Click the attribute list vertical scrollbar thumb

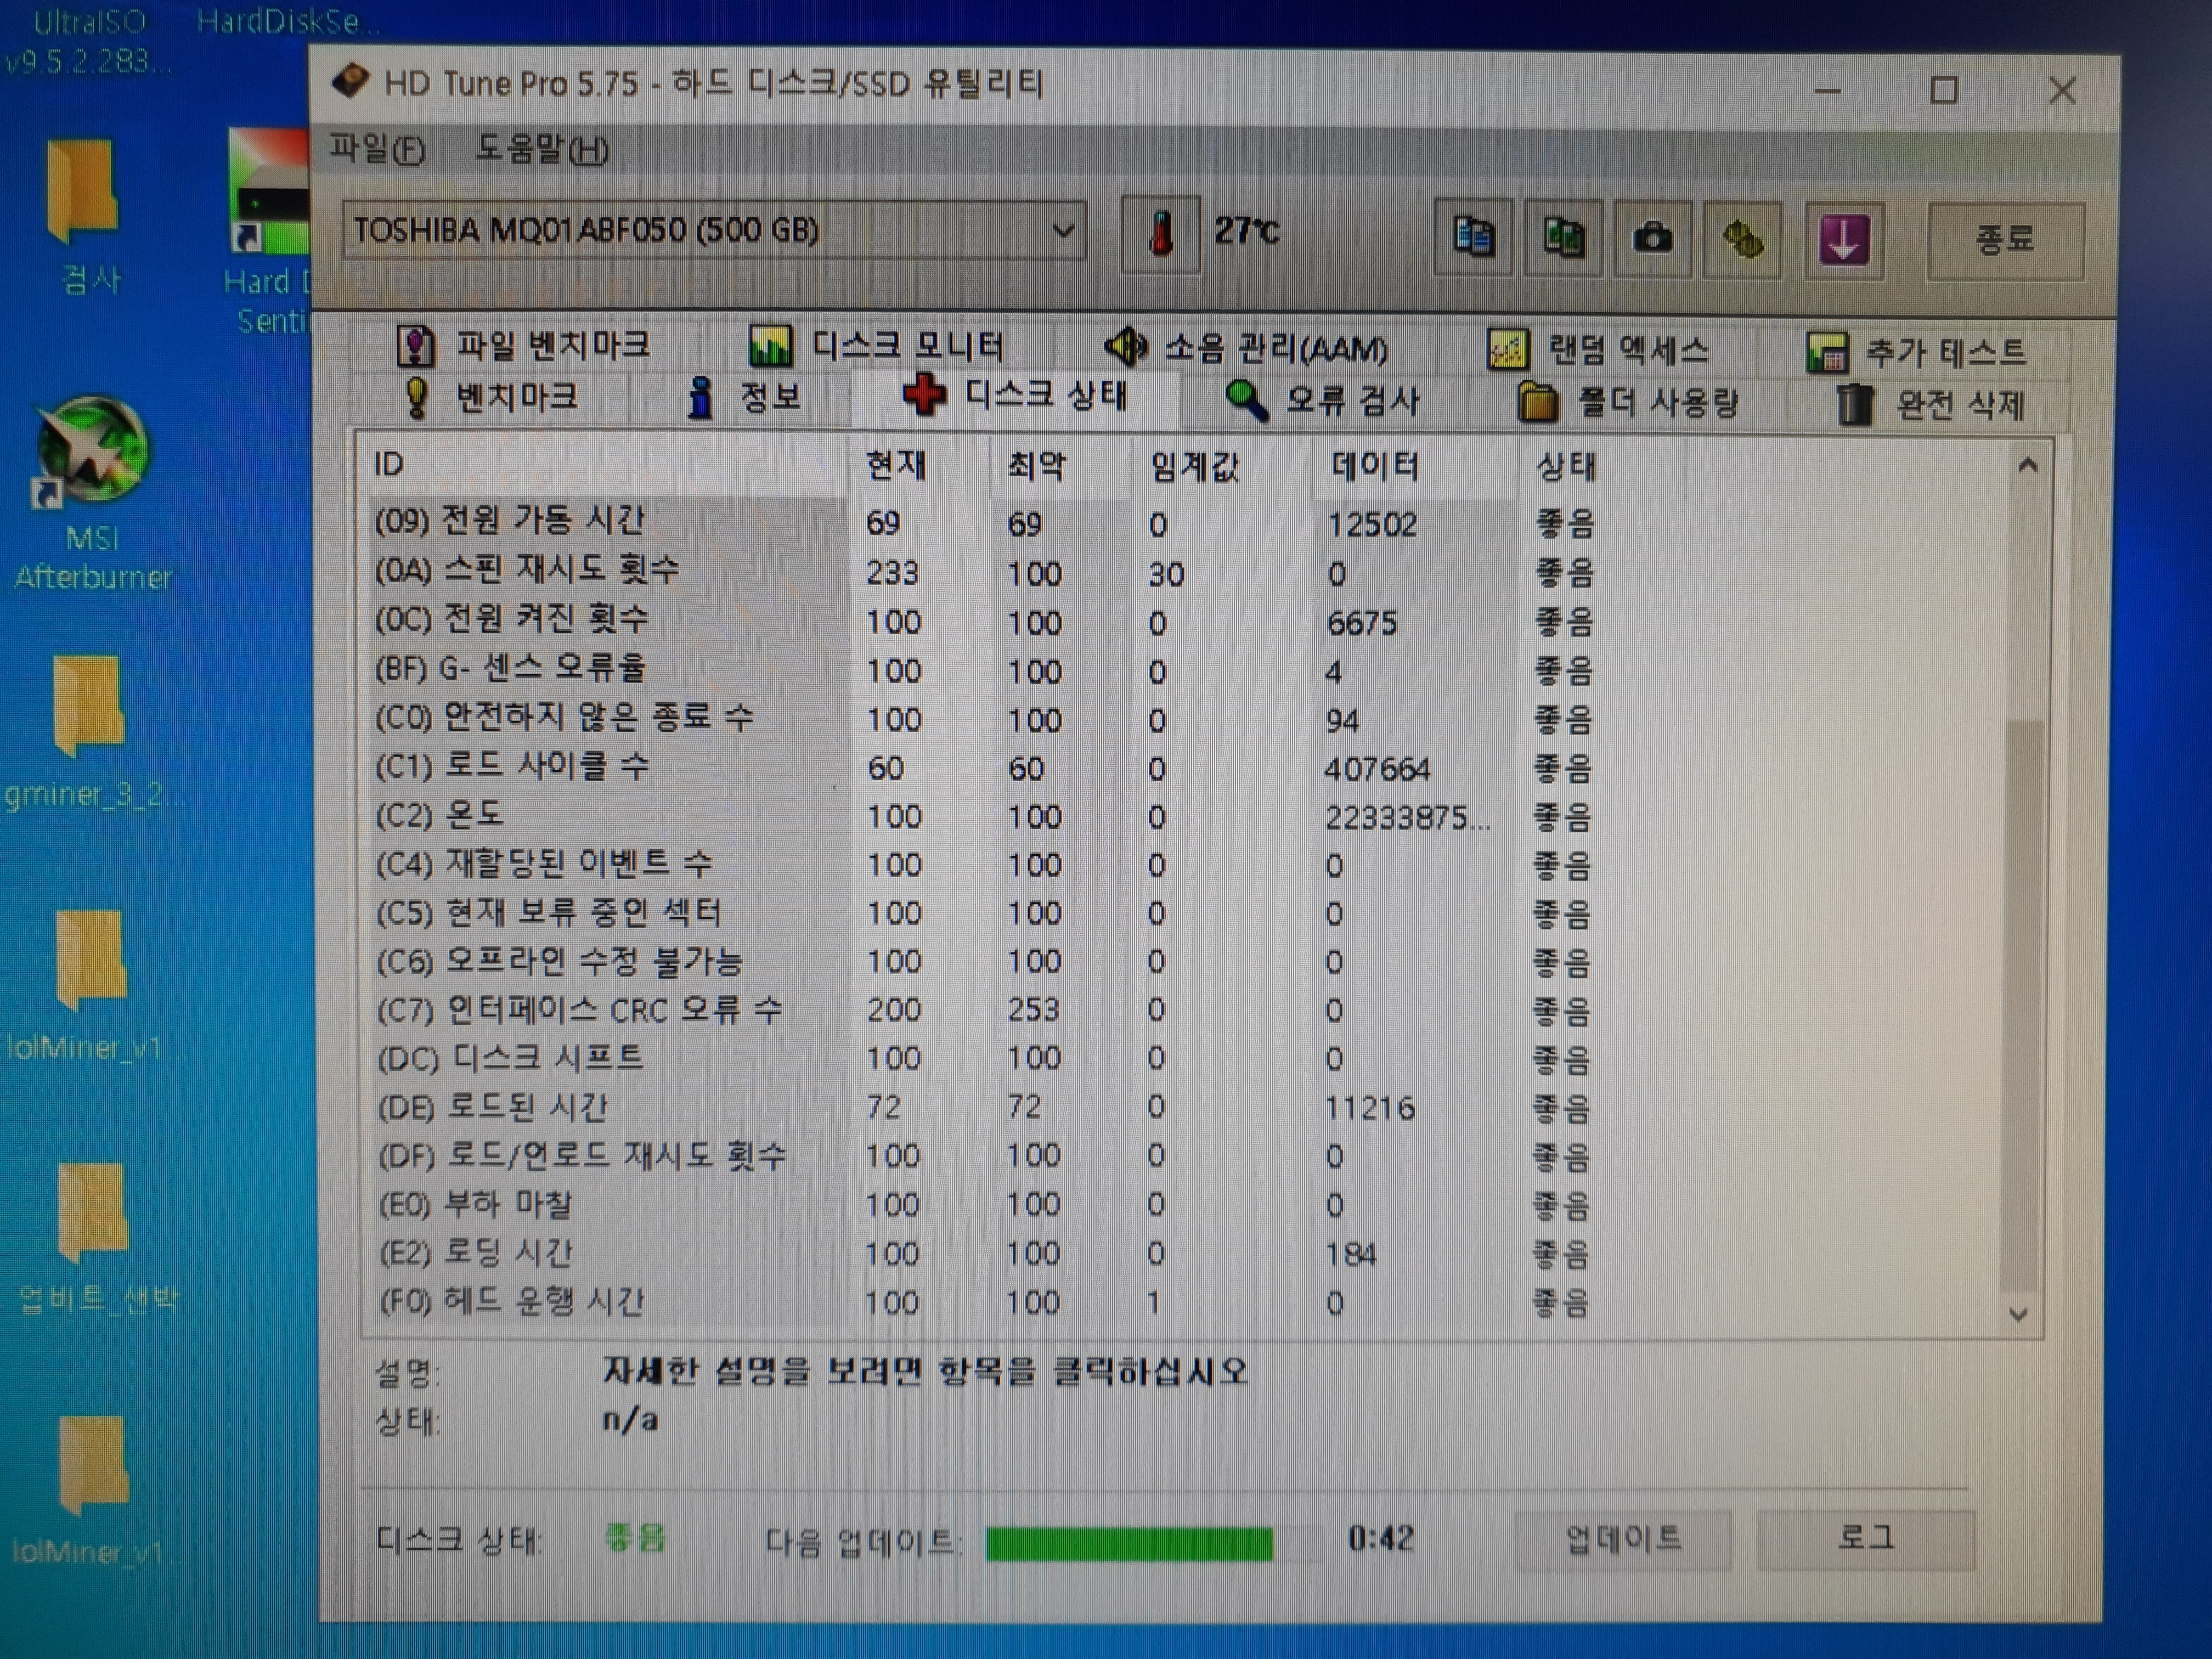pyautogui.click(x=2022, y=1005)
